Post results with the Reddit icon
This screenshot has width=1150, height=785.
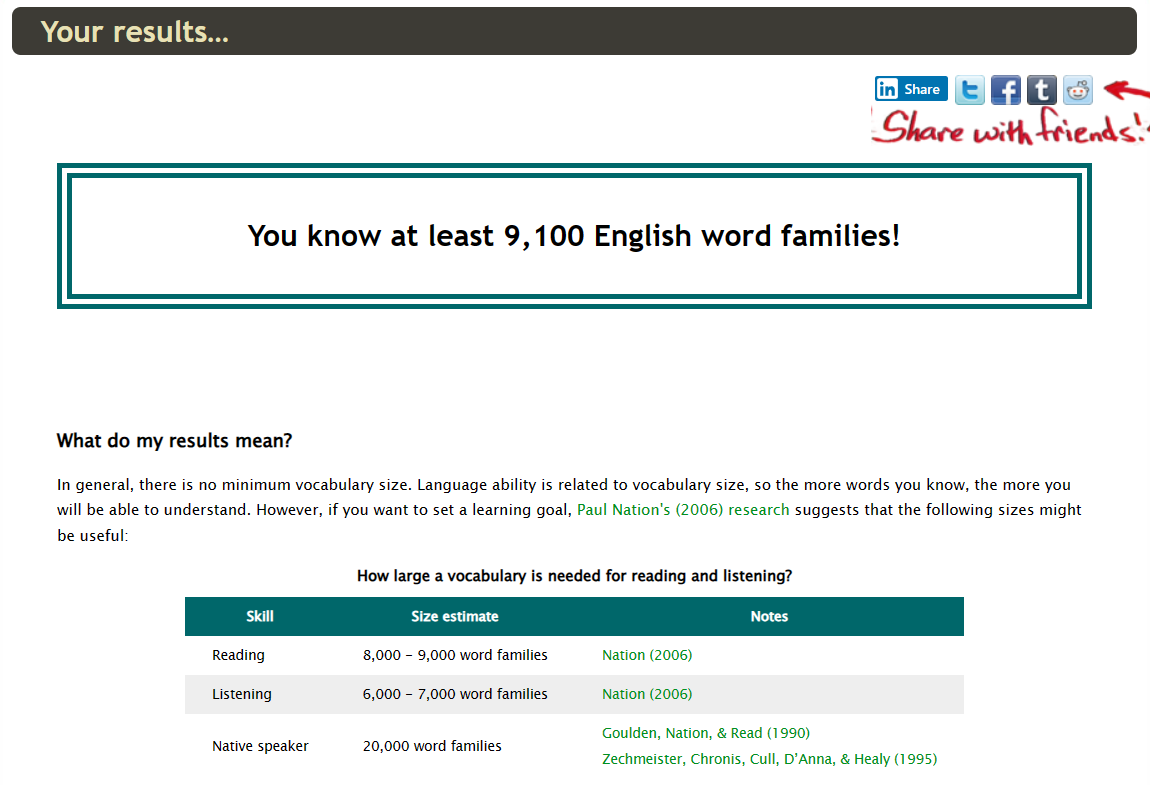[1078, 90]
